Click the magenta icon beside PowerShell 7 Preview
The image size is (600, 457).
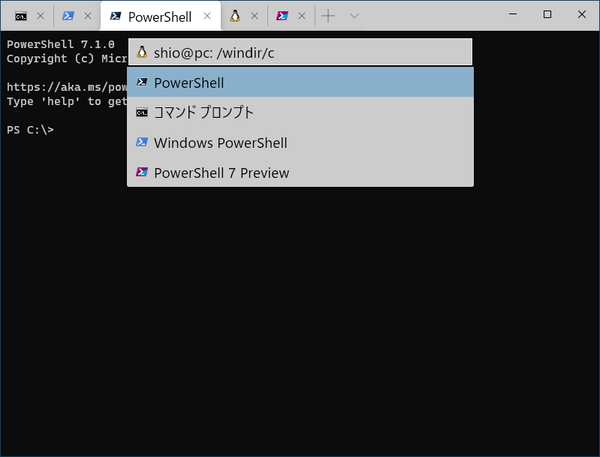(x=142, y=172)
